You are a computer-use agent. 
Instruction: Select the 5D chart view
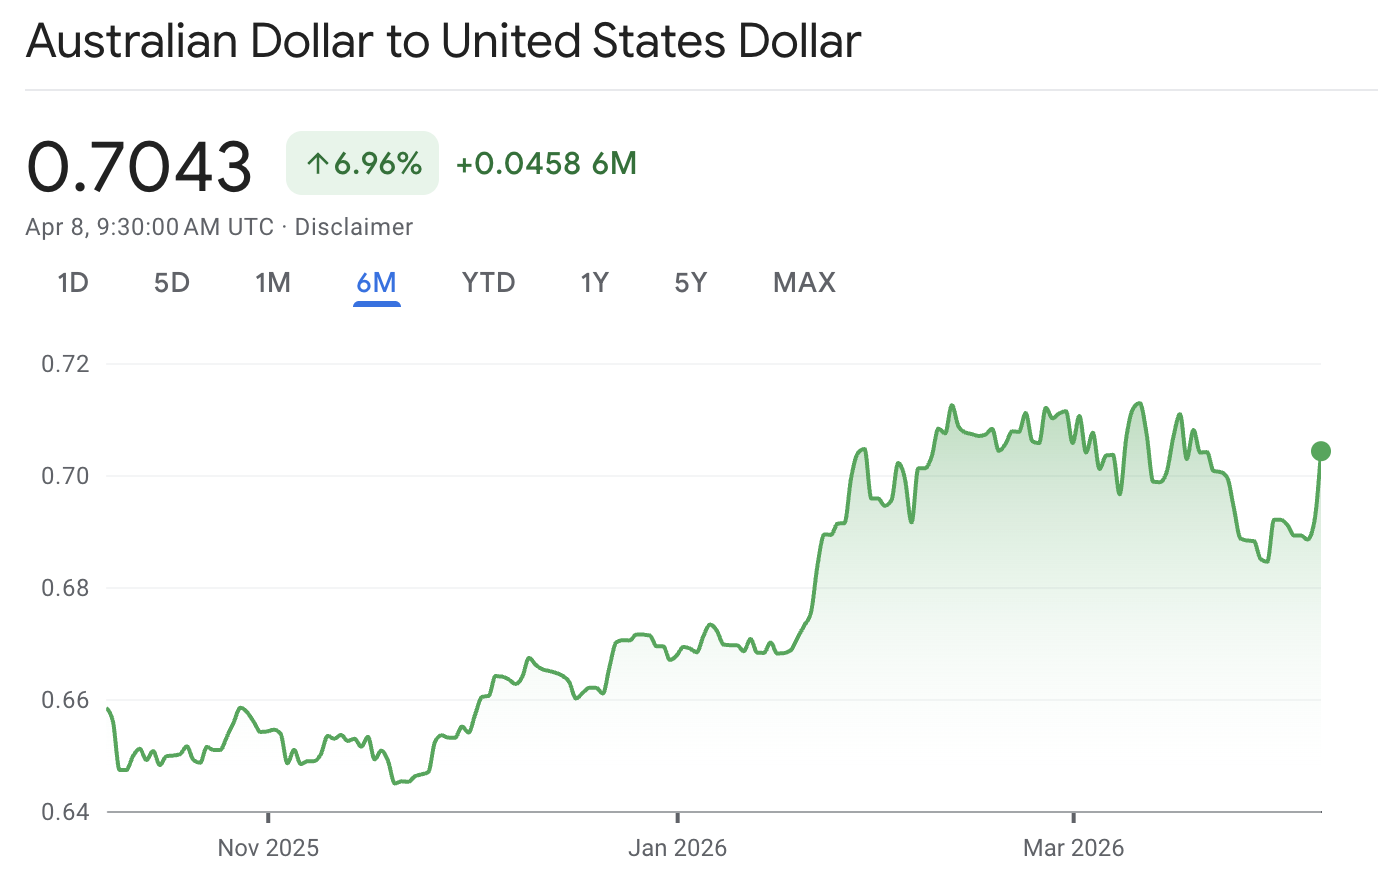point(171,283)
